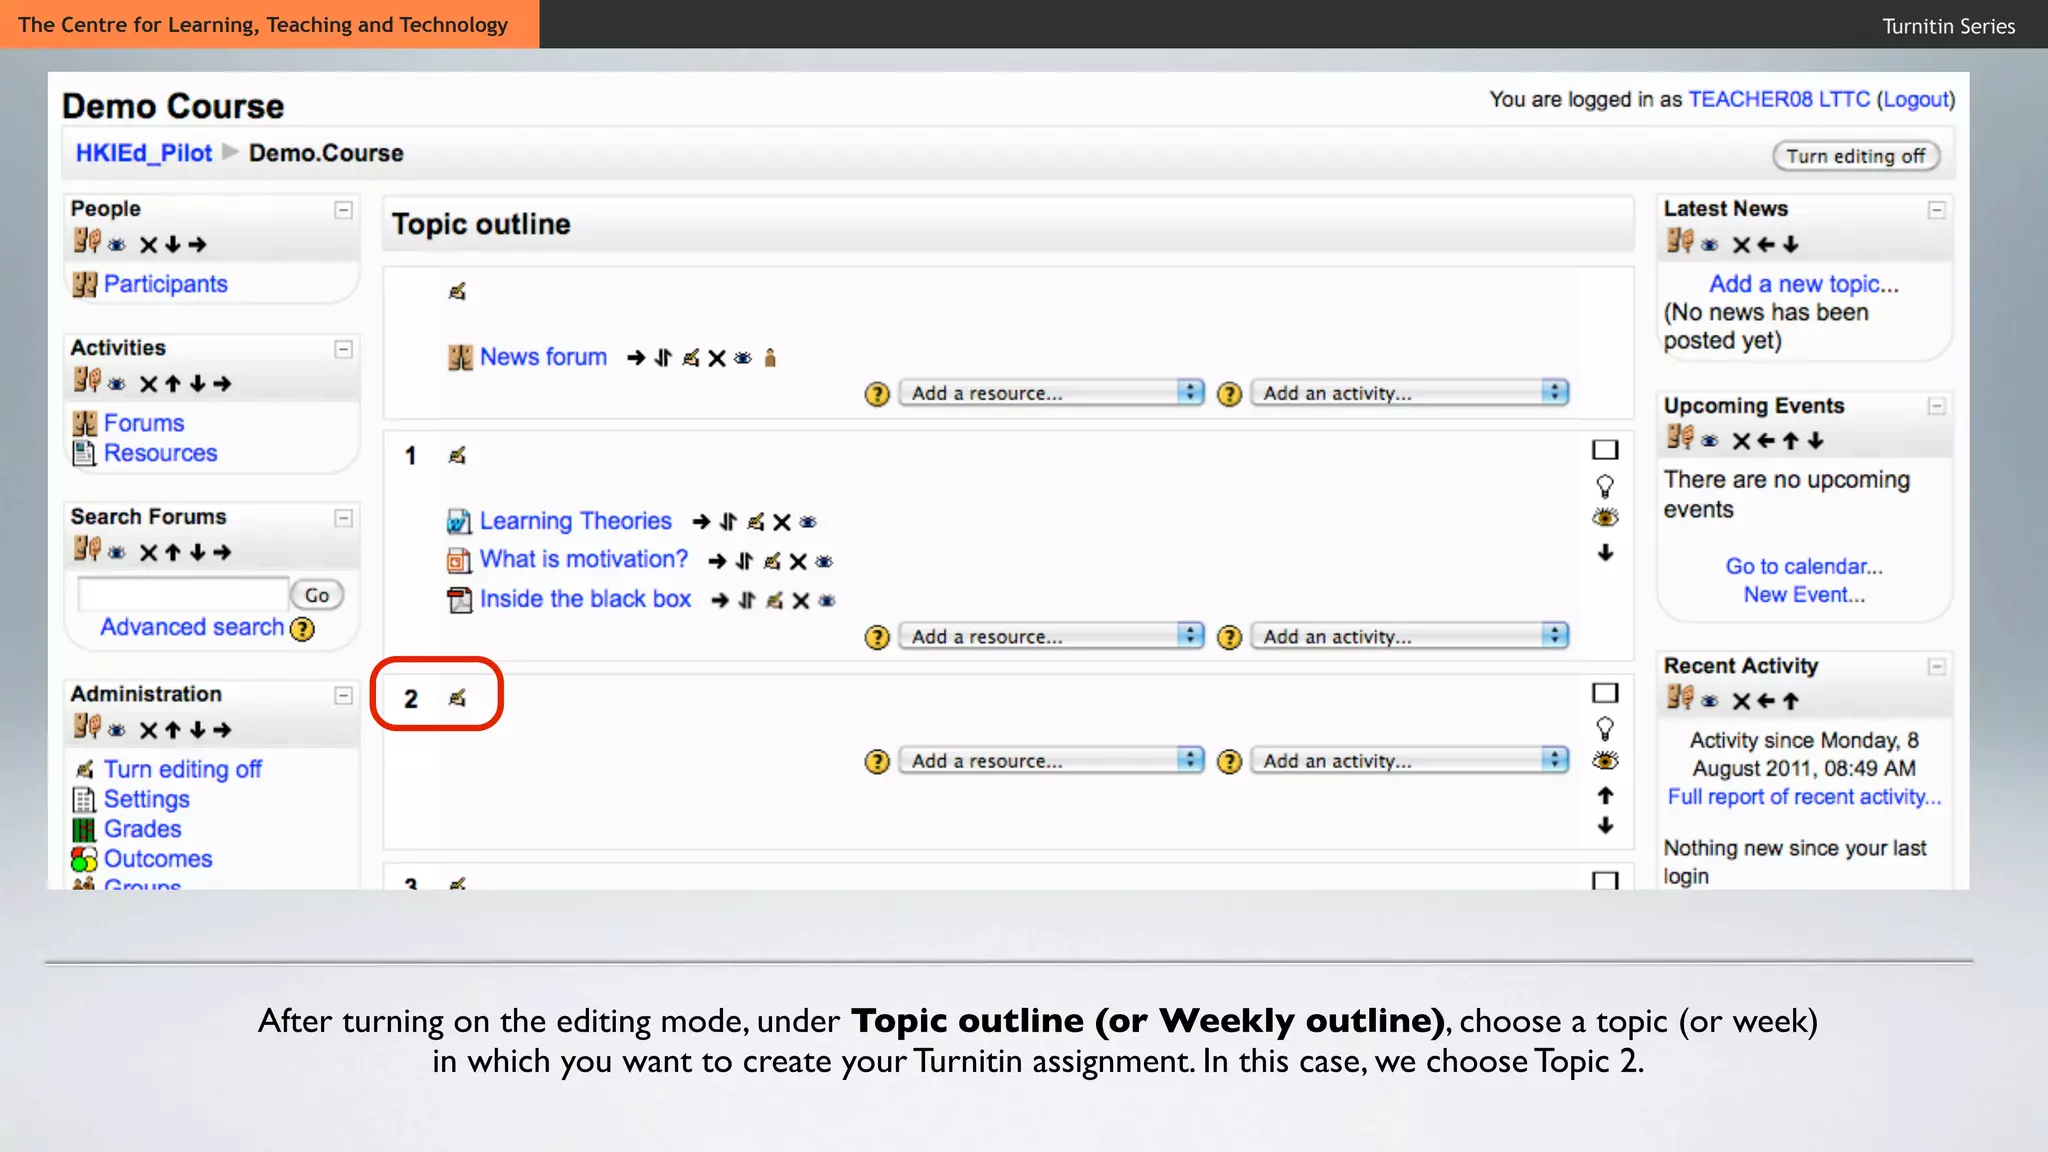This screenshot has height=1152, width=2048.
Task: Open the Add a resource dropdown in topic 1
Action: pyautogui.click(x=1051, y=637)
